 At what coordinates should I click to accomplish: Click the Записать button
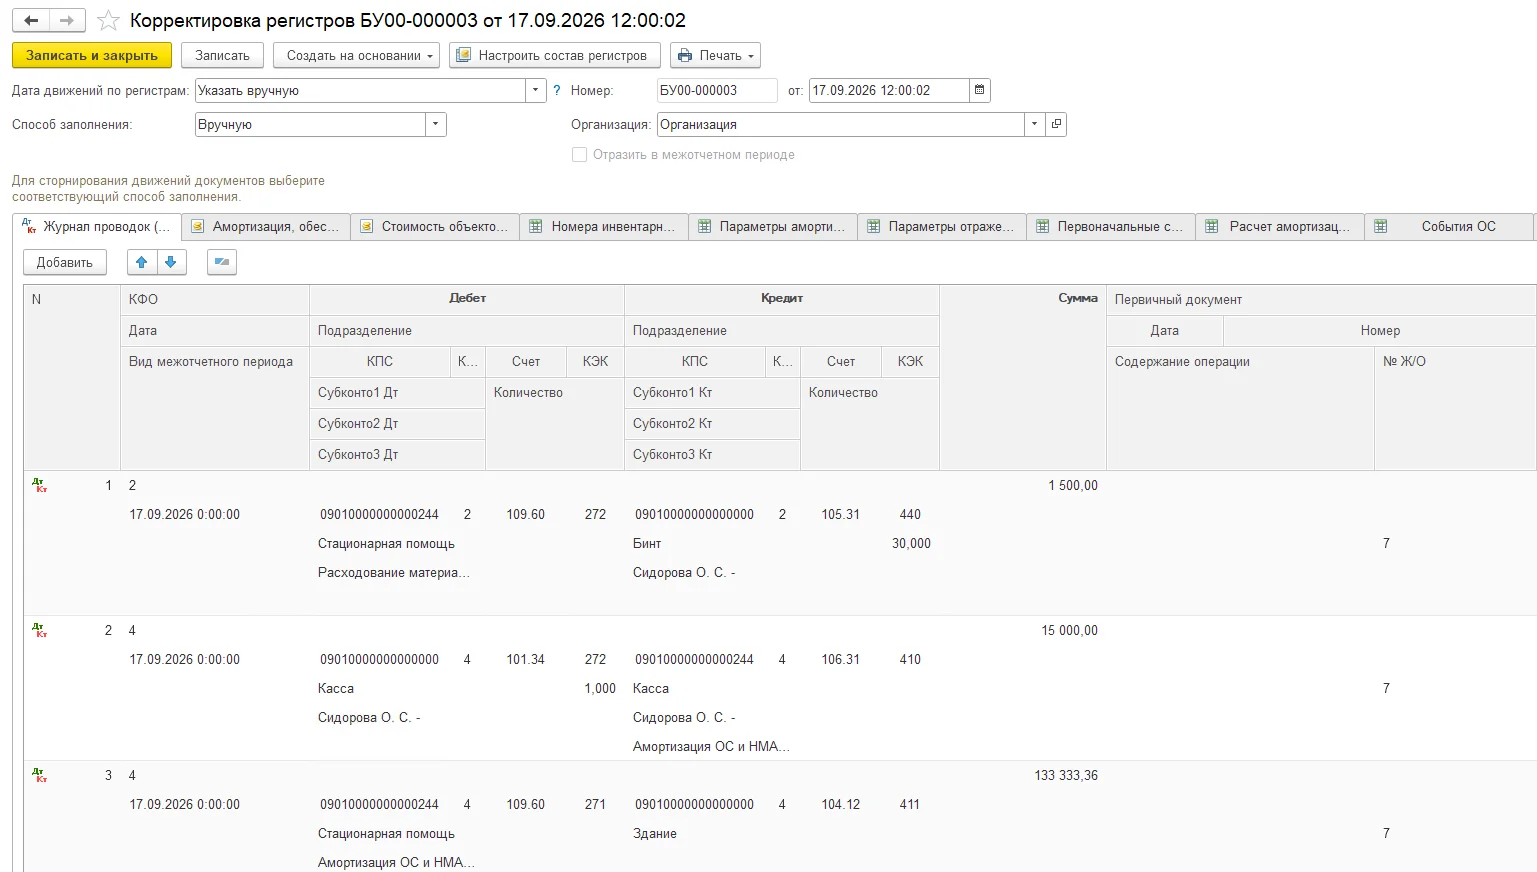tap(222, 55)
